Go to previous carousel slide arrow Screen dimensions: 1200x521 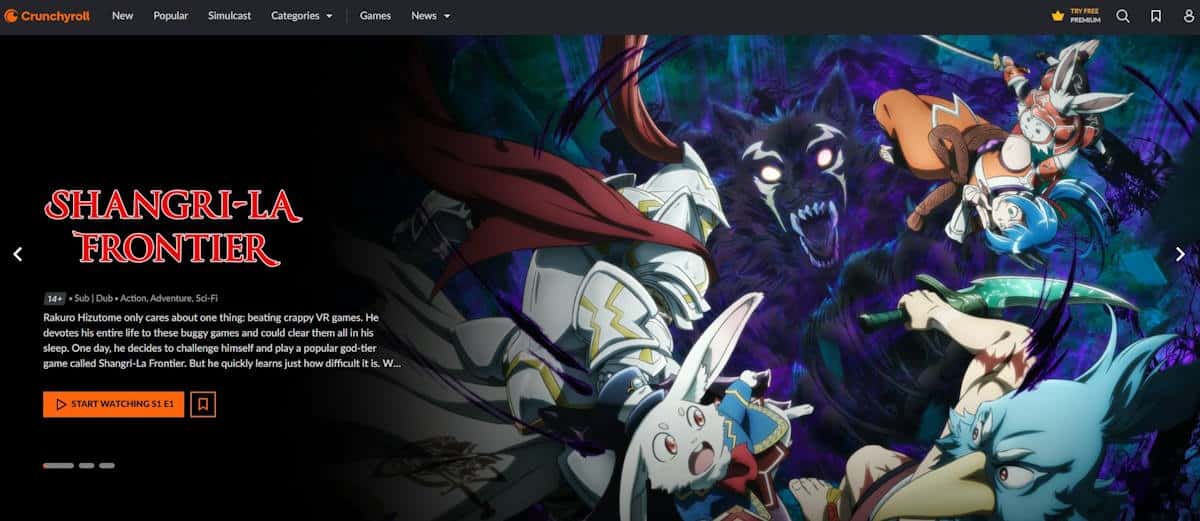17,255
